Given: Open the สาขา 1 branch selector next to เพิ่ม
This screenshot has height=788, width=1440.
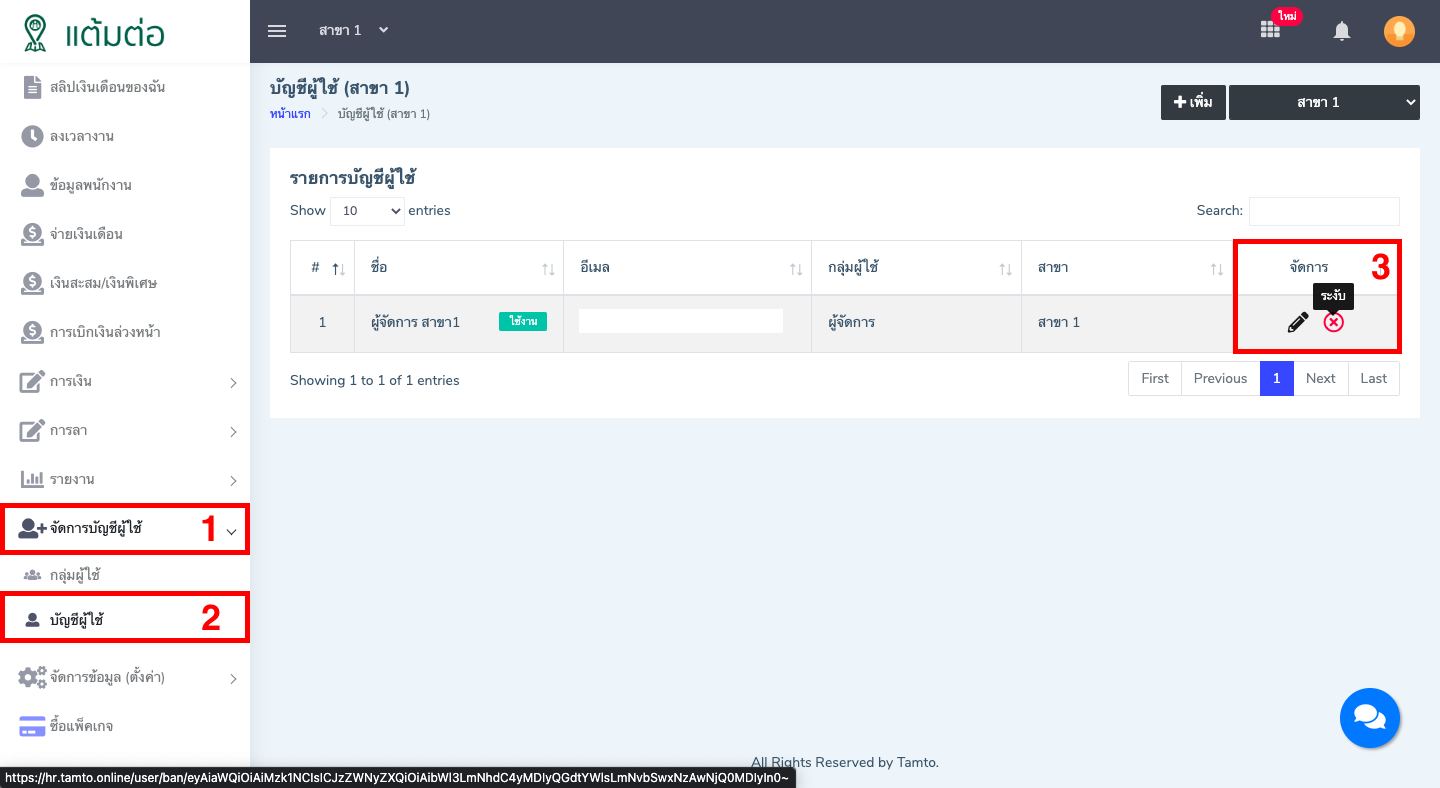Looking at the screenshot, I should pyautogui.click(x=1323, y=102).
